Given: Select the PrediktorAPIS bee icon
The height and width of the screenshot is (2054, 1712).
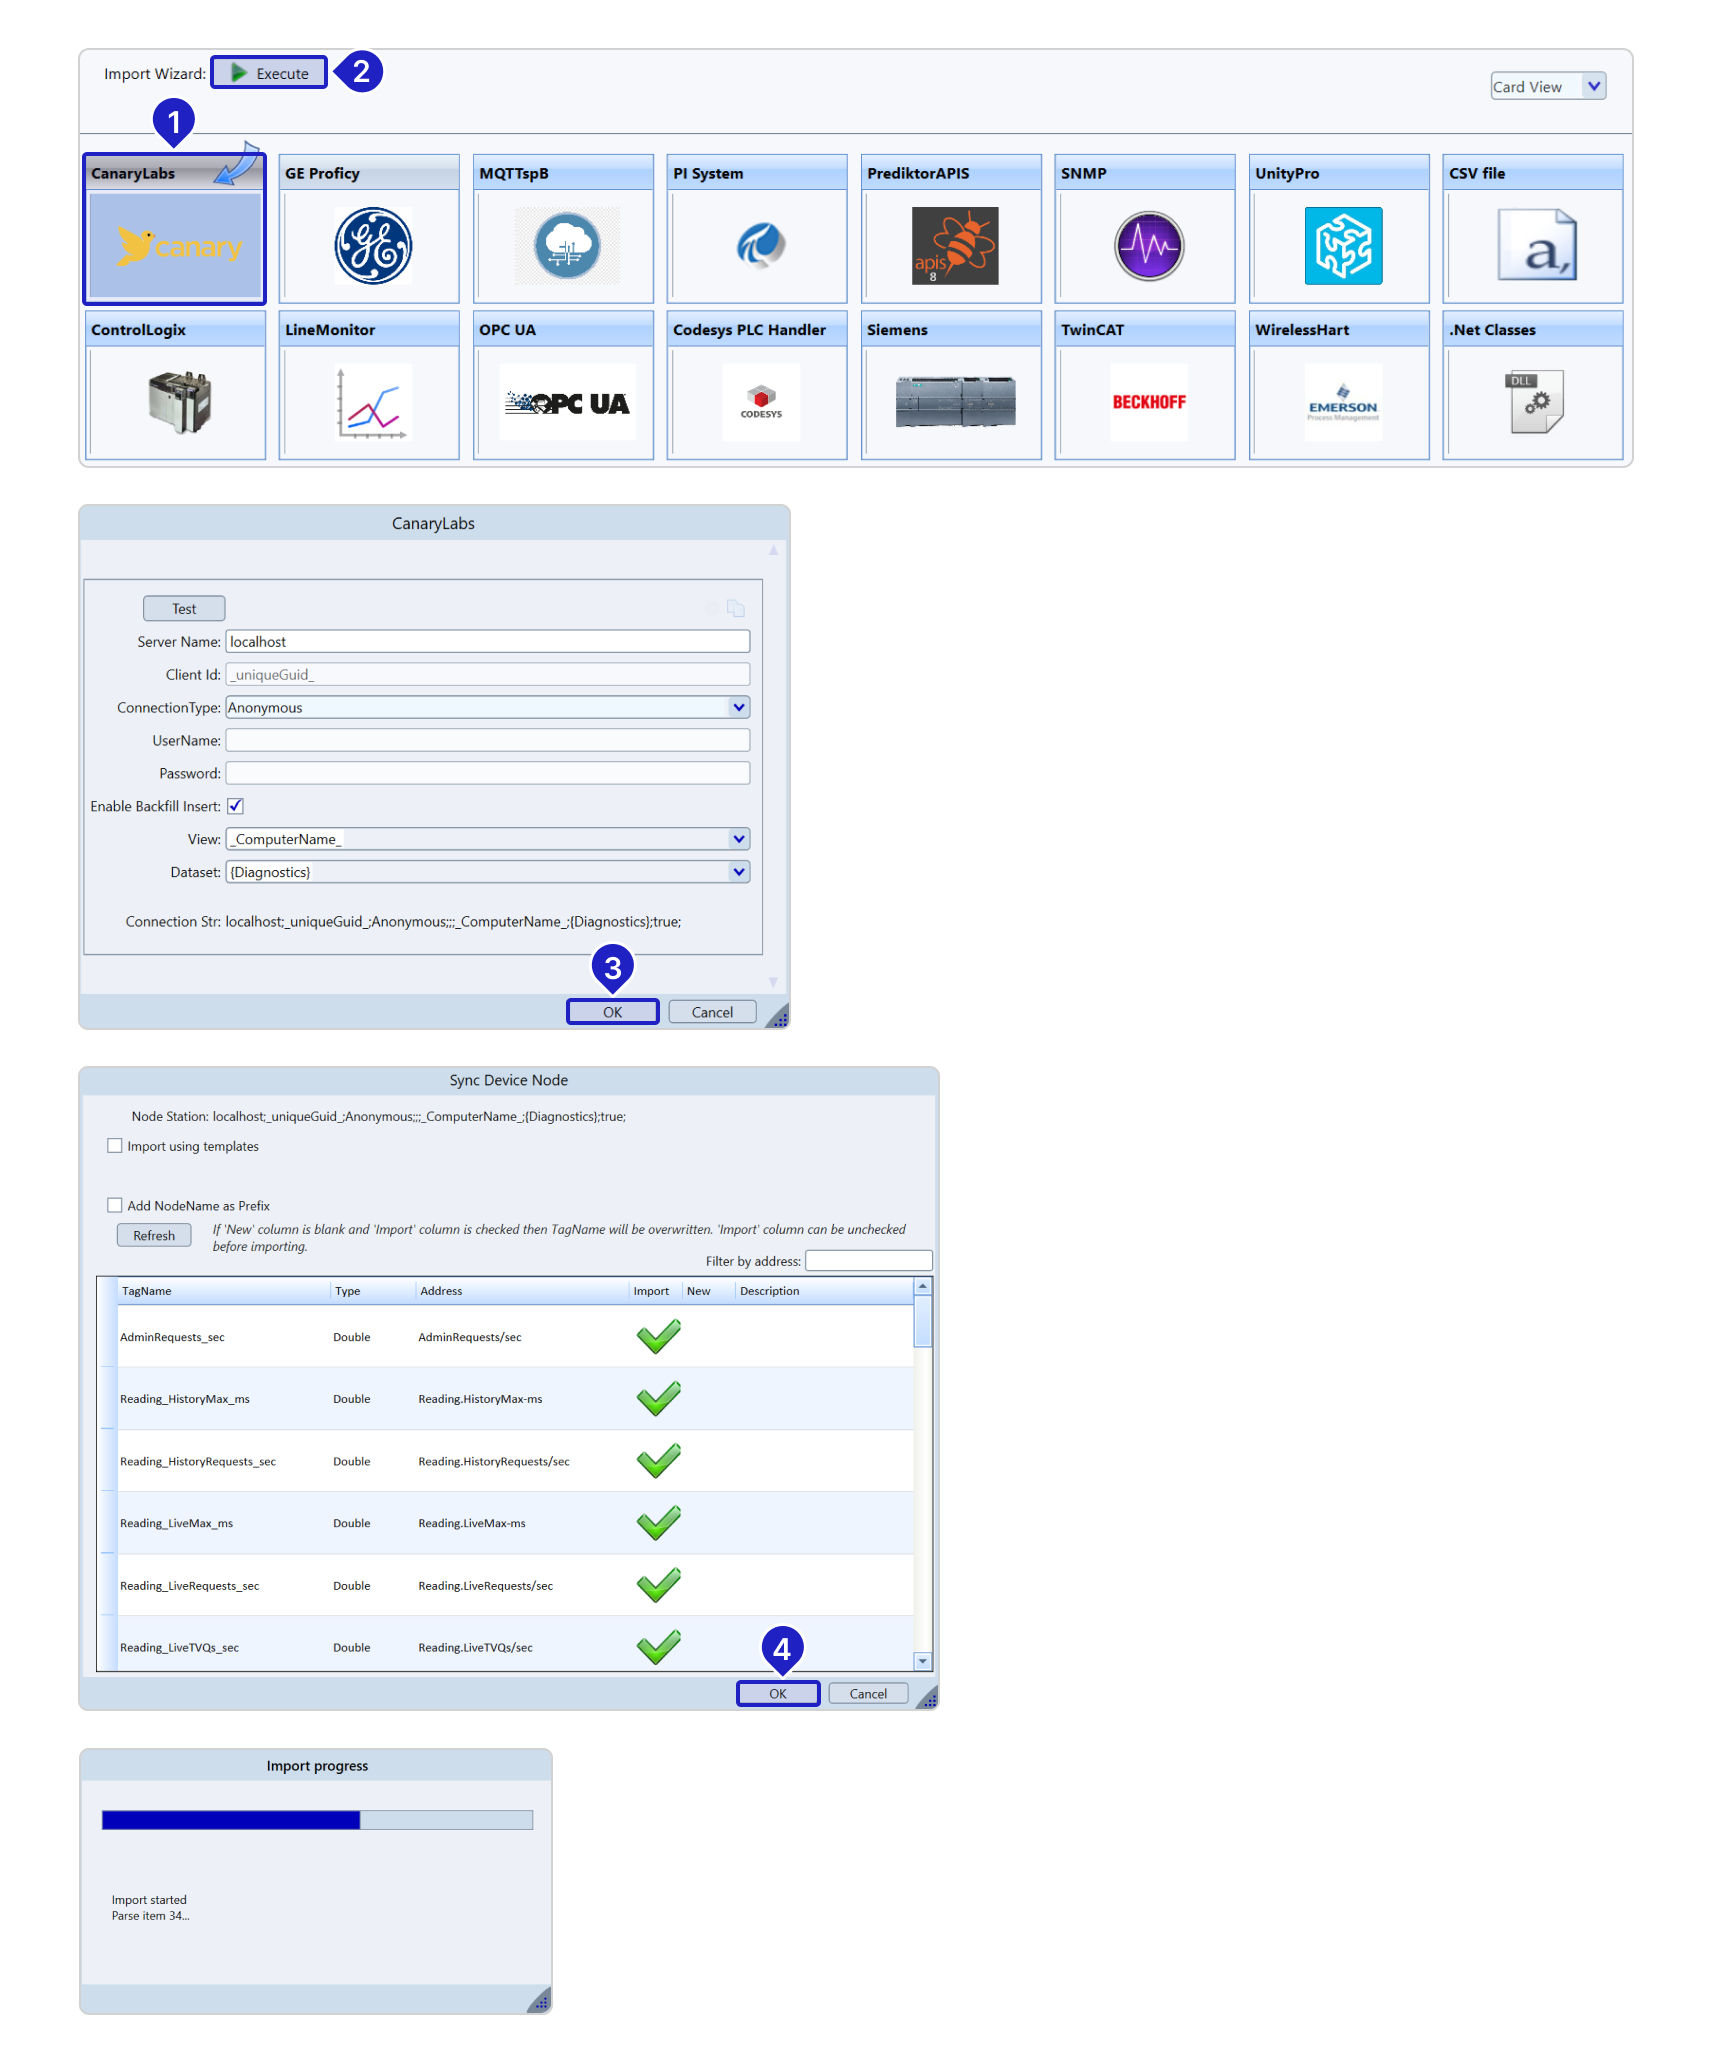Looking at the screenshot, I should click(954, 246).
